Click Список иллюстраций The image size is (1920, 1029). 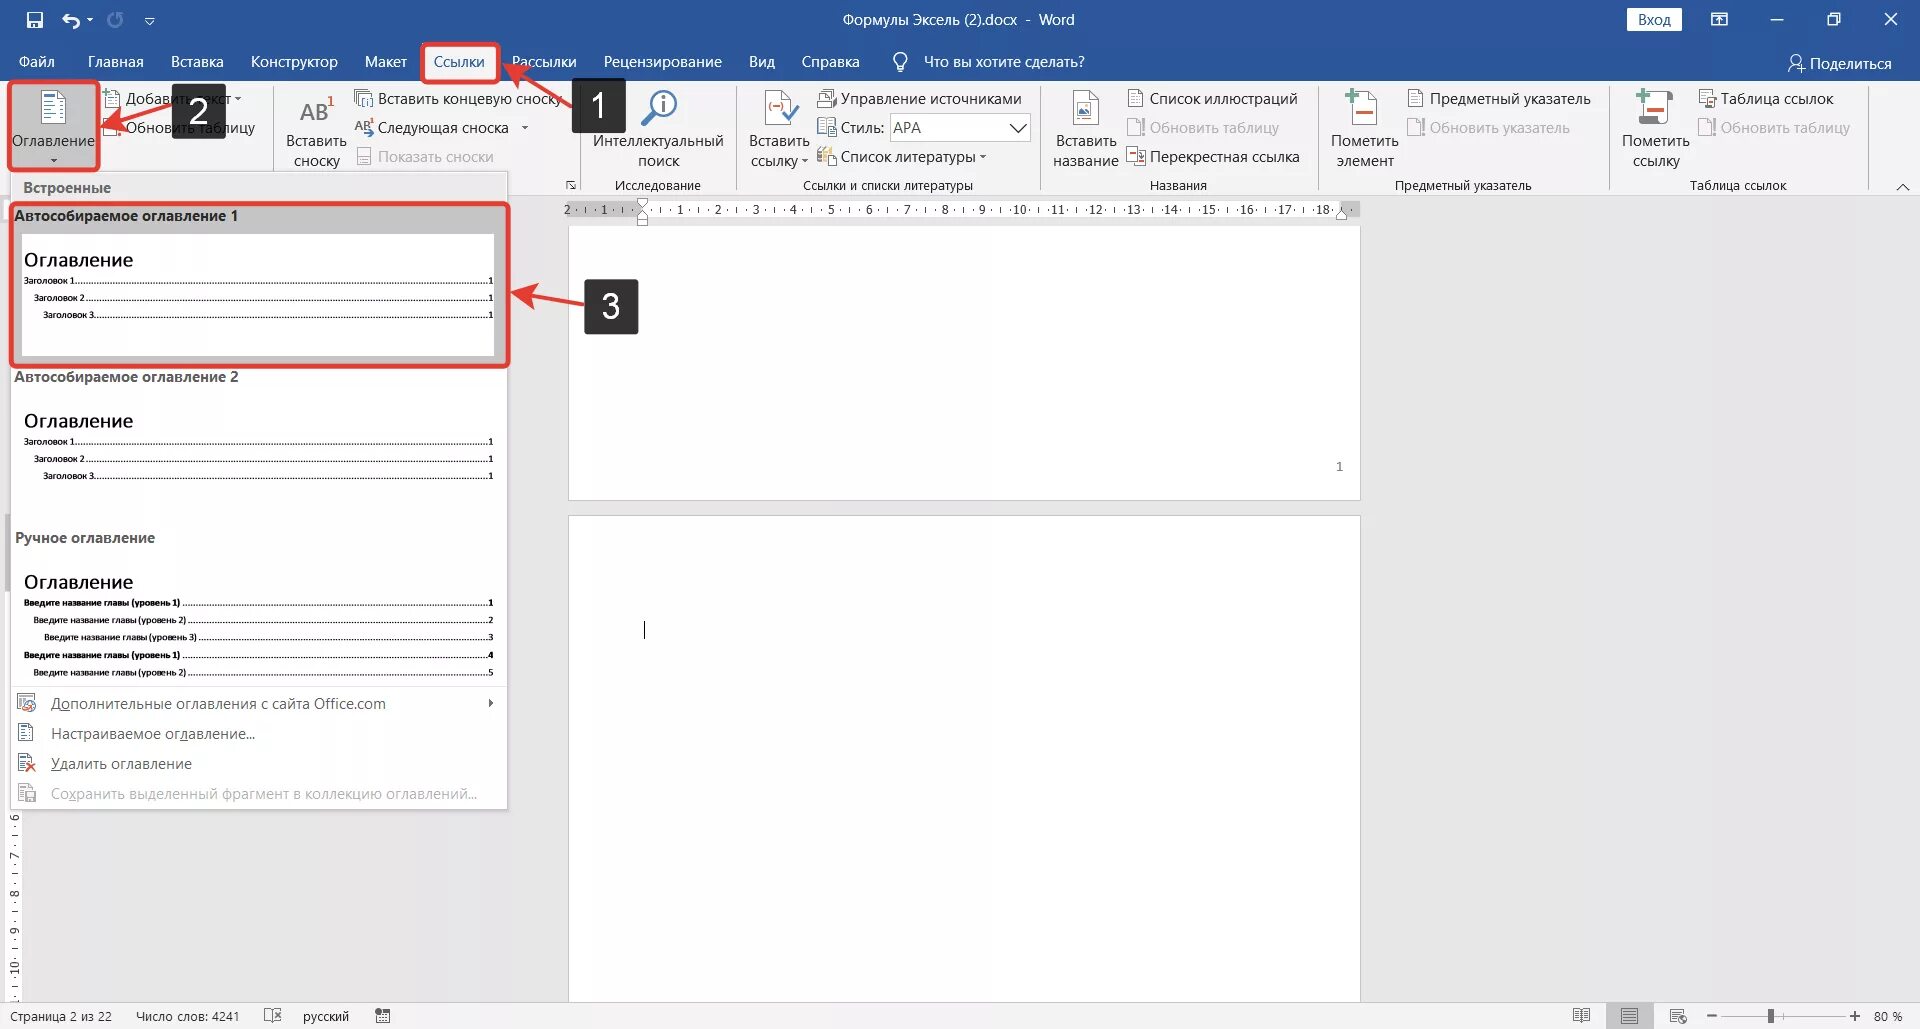(1213, 99)
